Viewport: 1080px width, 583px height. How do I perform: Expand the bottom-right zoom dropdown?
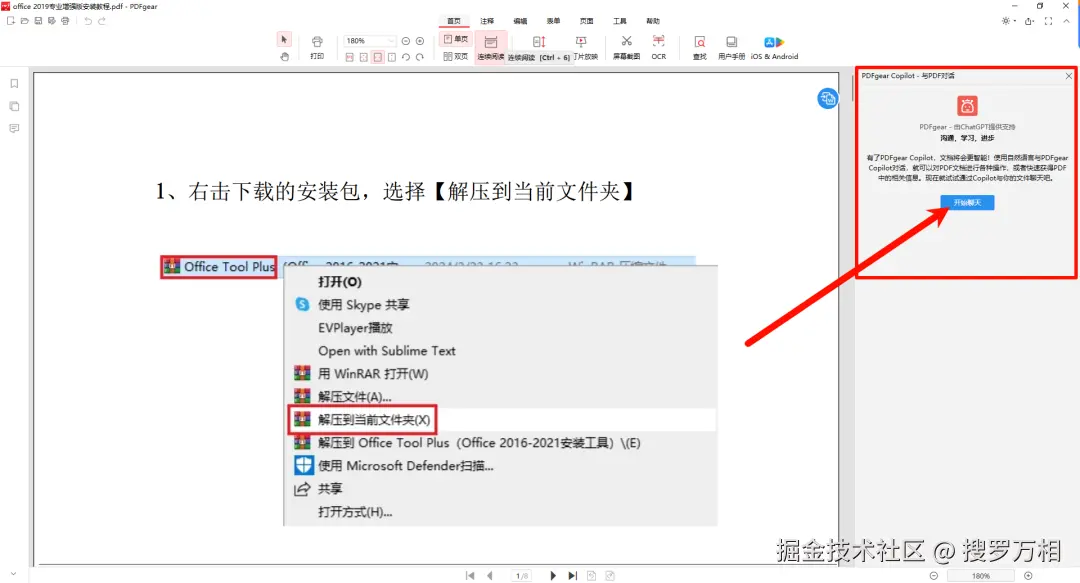click(981, 575)
